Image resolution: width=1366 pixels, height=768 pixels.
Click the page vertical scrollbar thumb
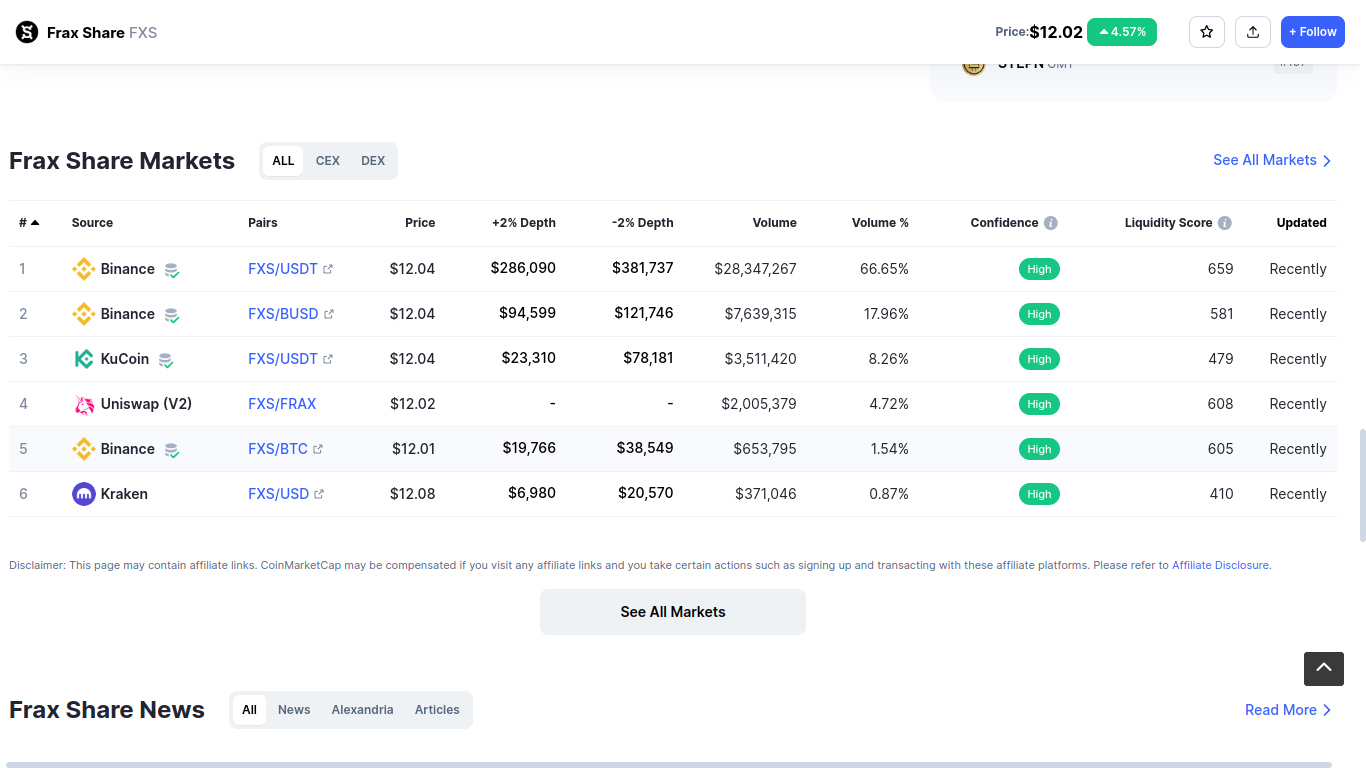click(1361, 486)
